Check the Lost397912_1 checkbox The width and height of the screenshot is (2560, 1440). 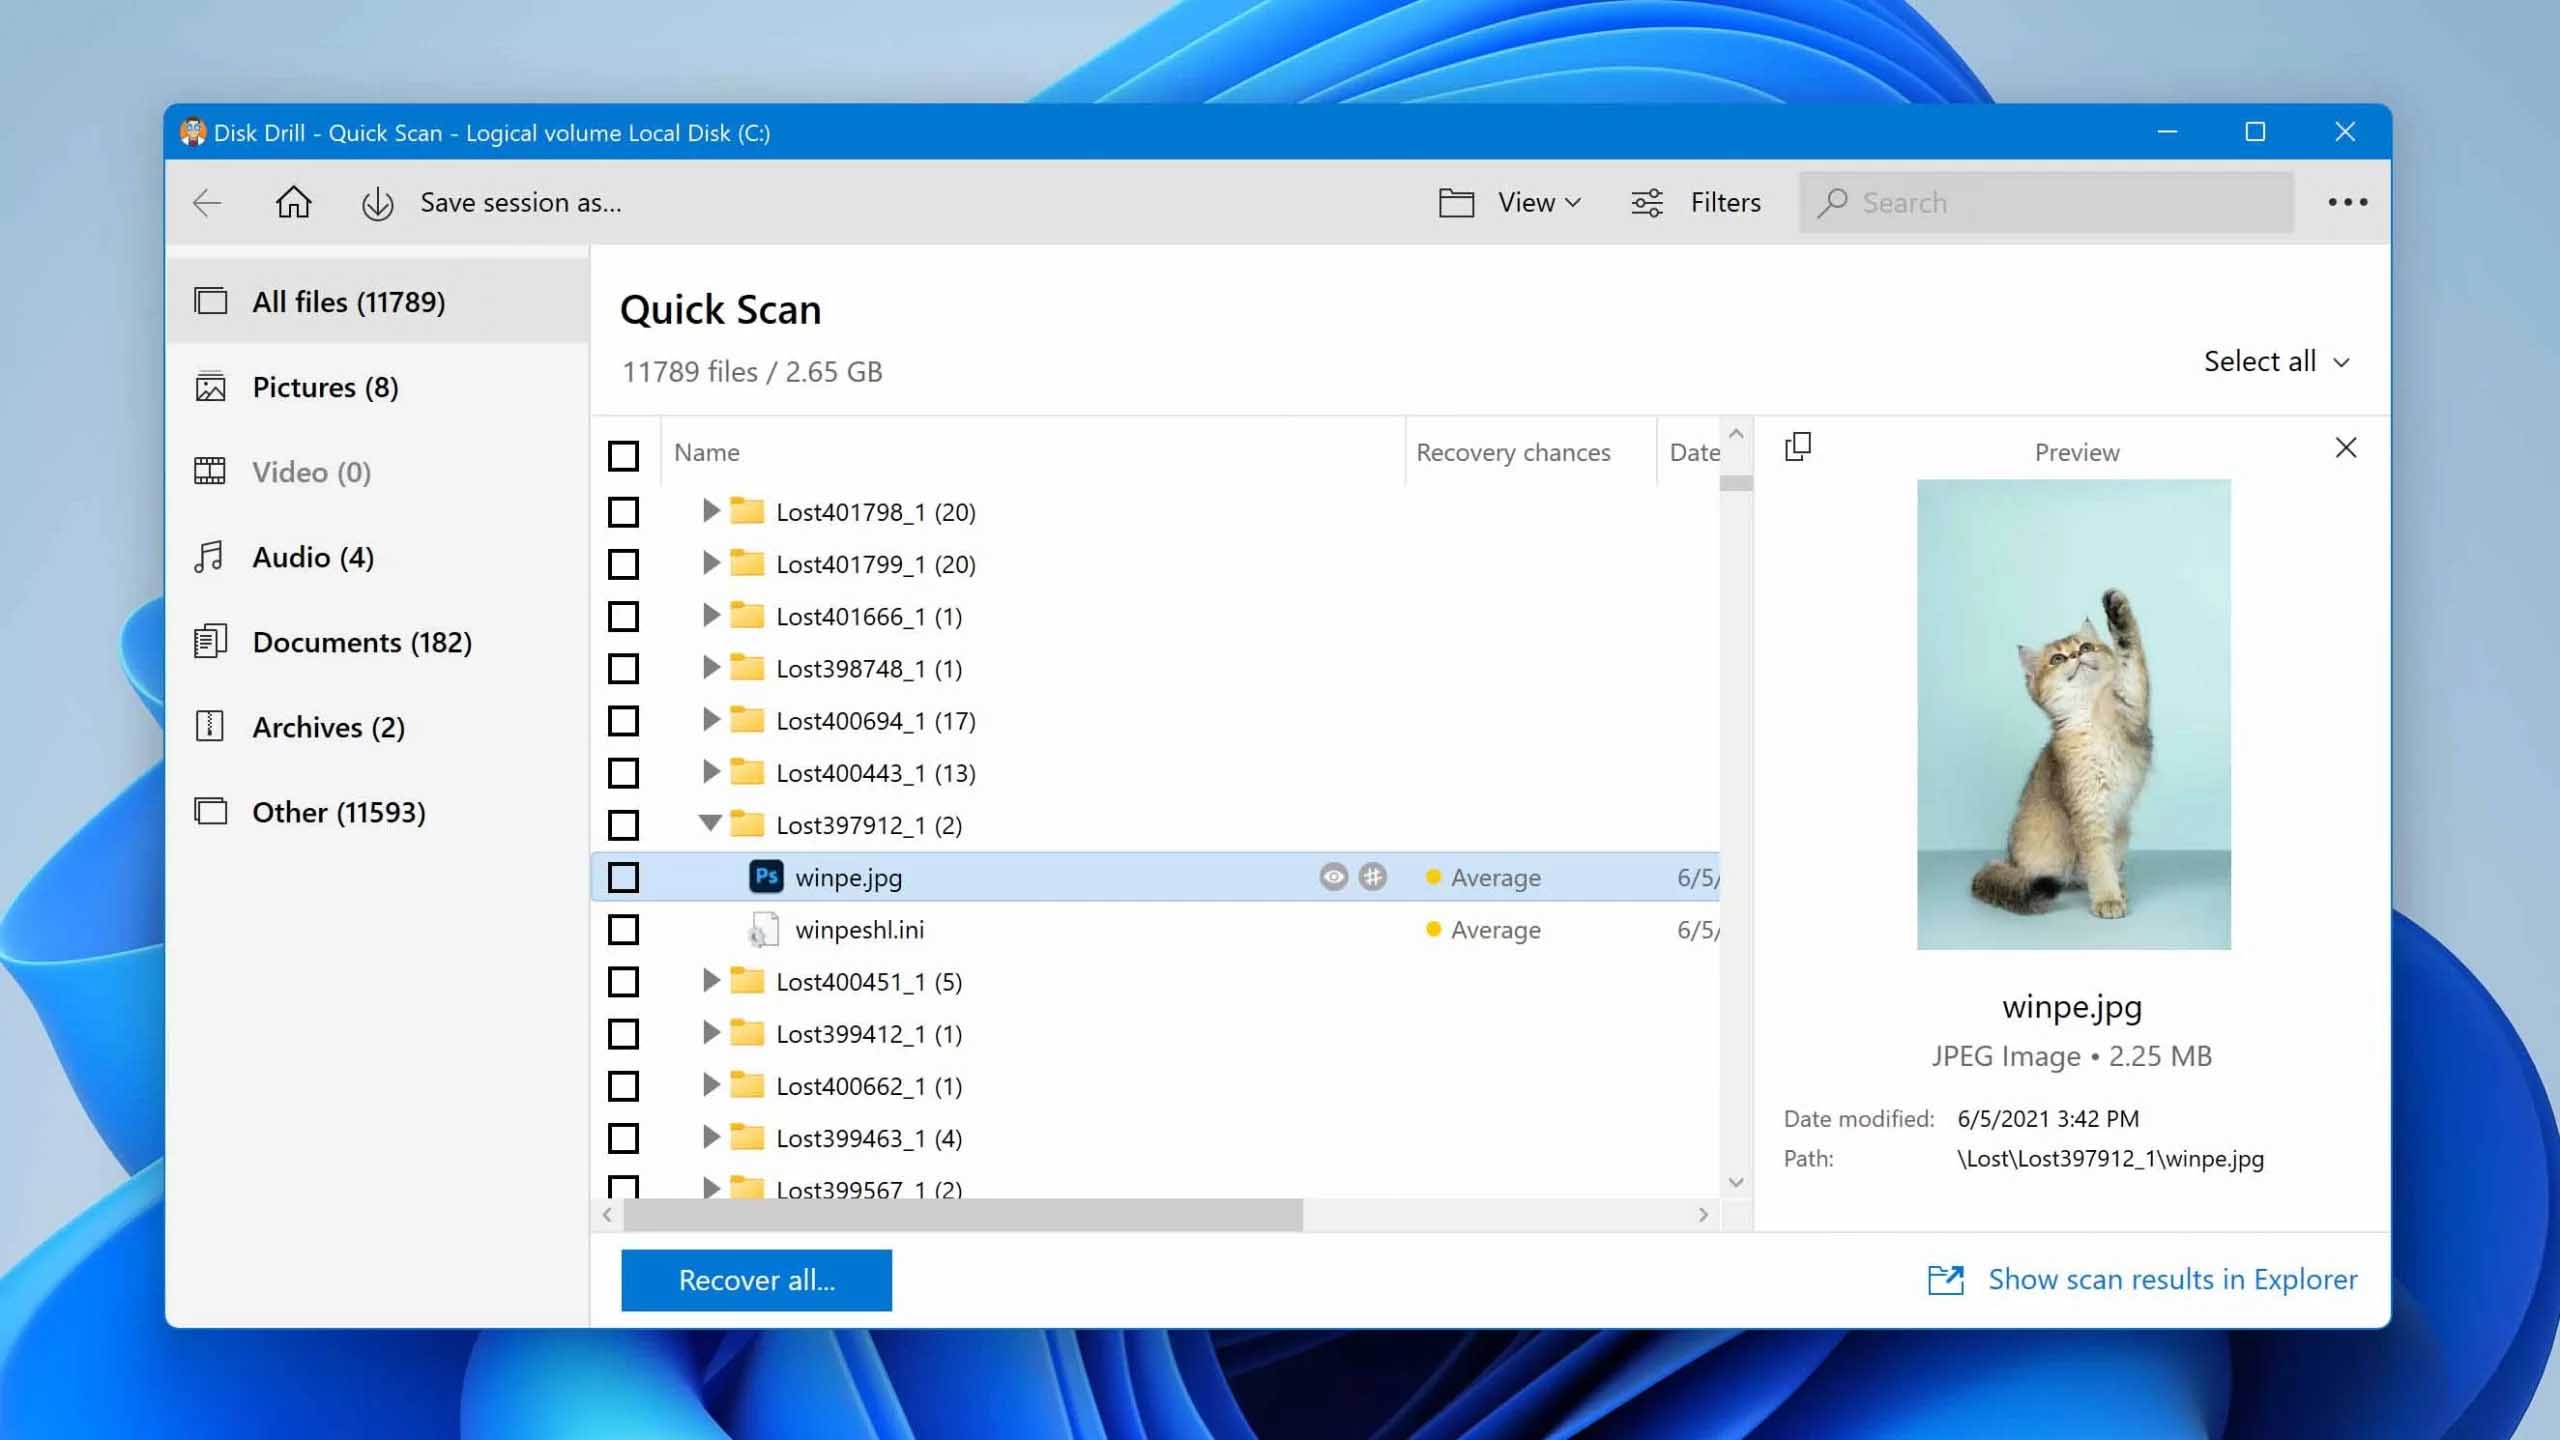coord(623,825)
